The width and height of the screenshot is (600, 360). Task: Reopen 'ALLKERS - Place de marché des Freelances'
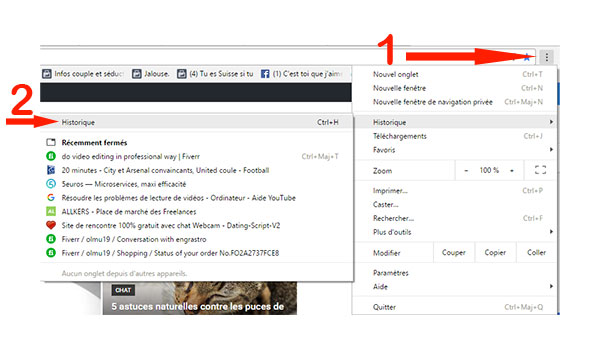pyautogui.click(x=197, y=212)
